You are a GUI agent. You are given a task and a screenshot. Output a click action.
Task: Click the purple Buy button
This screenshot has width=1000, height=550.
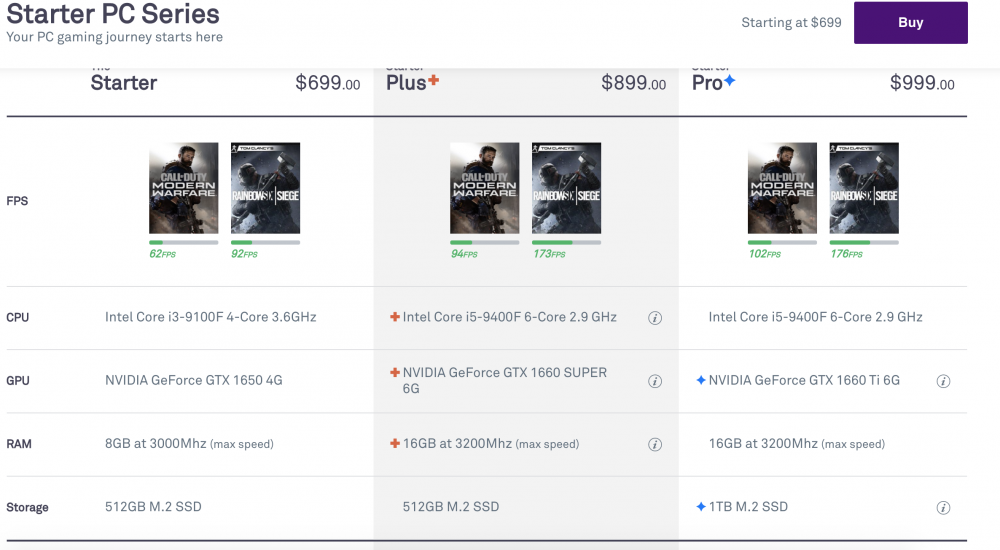[x=910, y=23]
